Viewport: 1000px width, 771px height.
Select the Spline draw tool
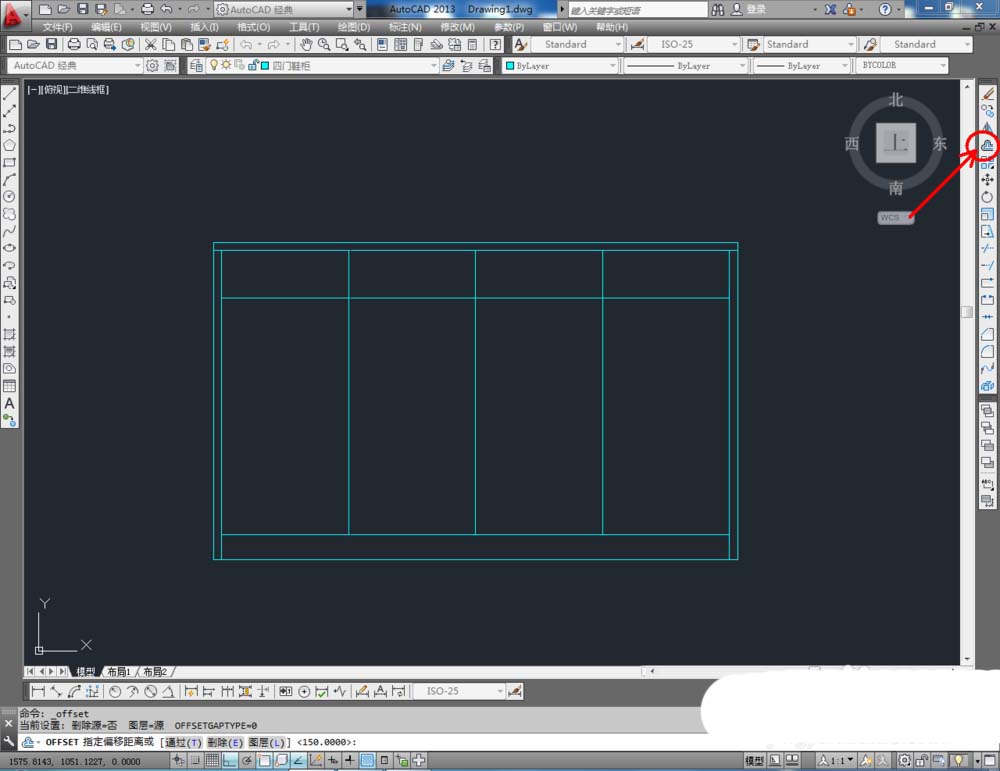10,231
